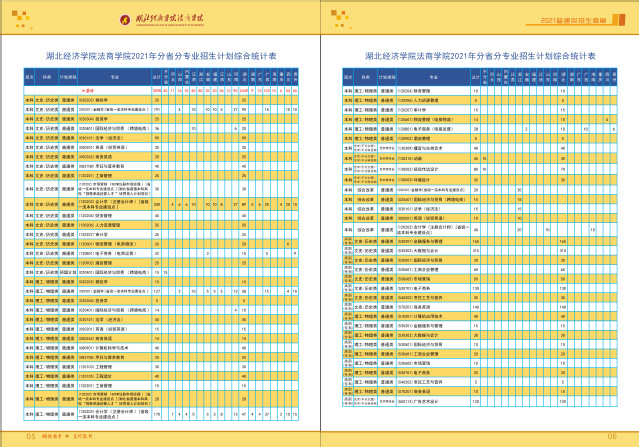
Task: Select 层次 column header in right table
Action: tap(350, 76)
